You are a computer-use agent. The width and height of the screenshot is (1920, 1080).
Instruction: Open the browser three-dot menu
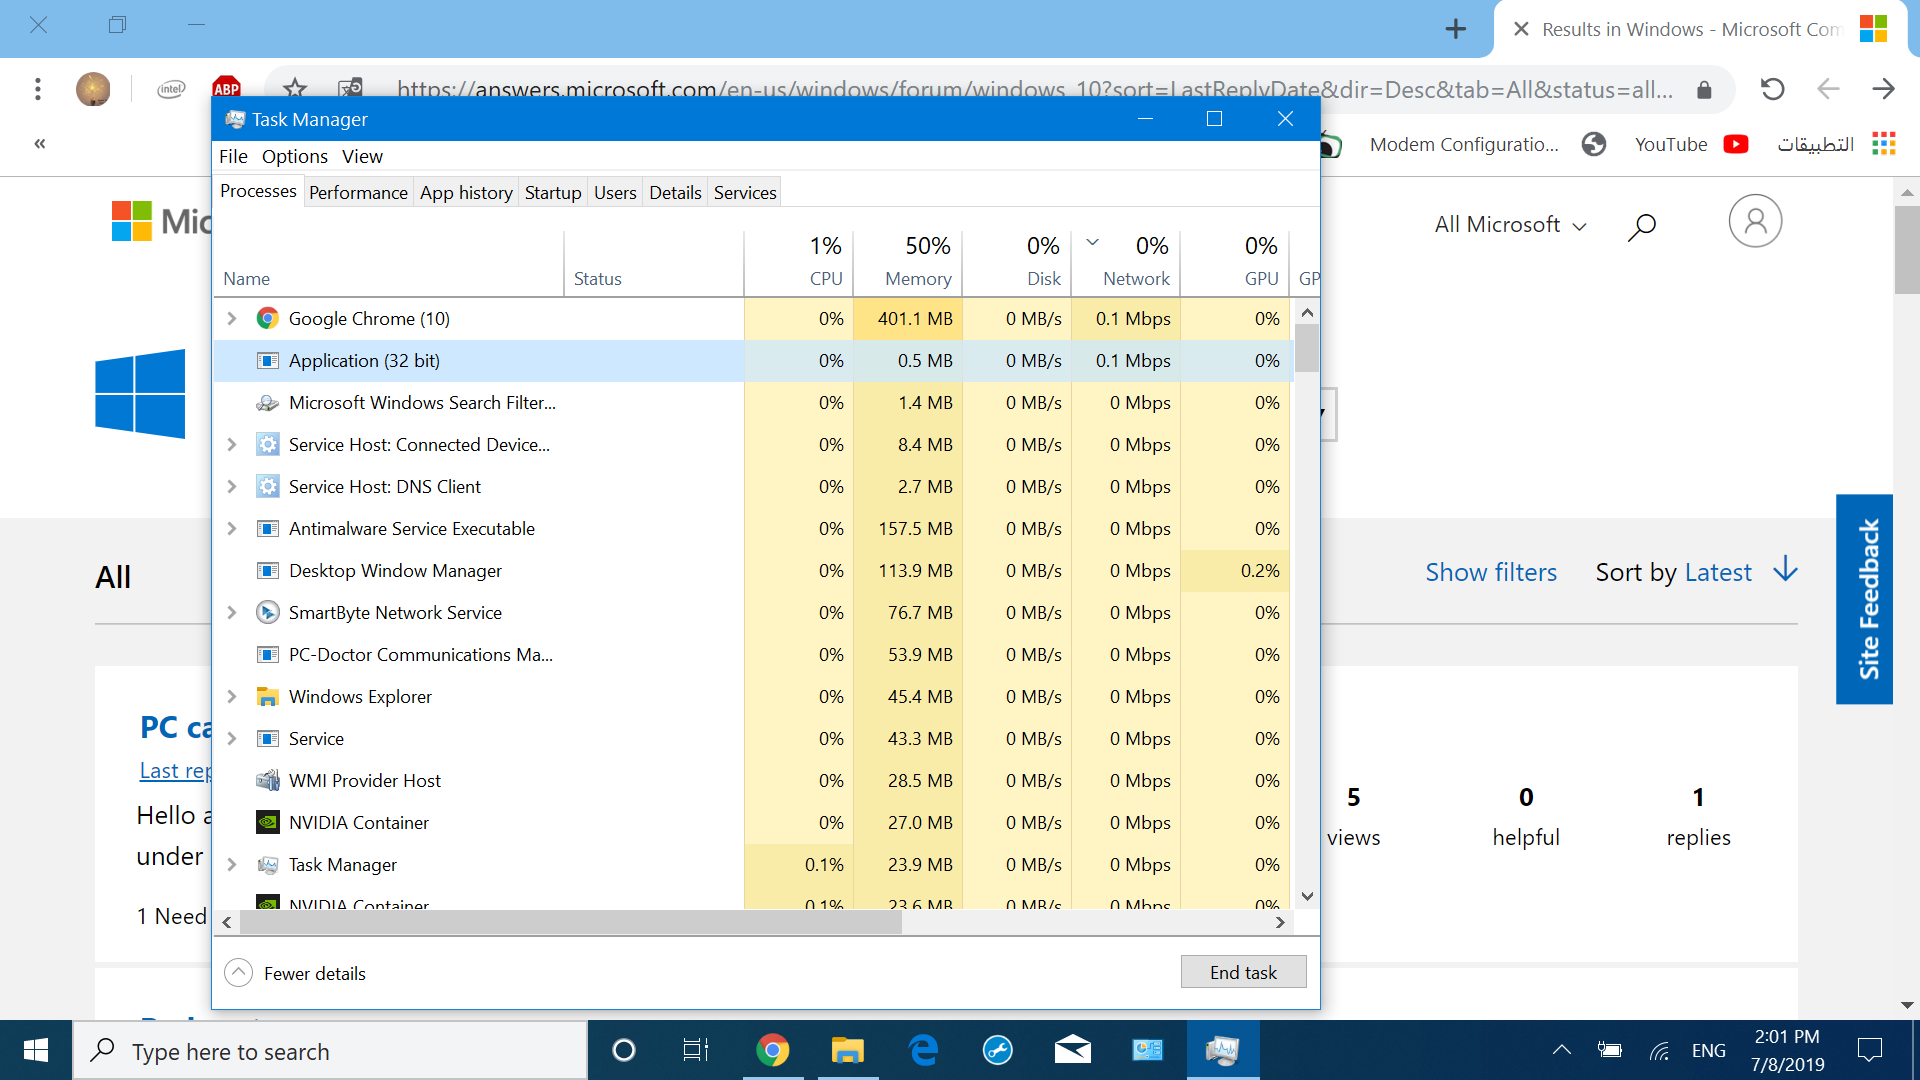[x=38, y=89]
